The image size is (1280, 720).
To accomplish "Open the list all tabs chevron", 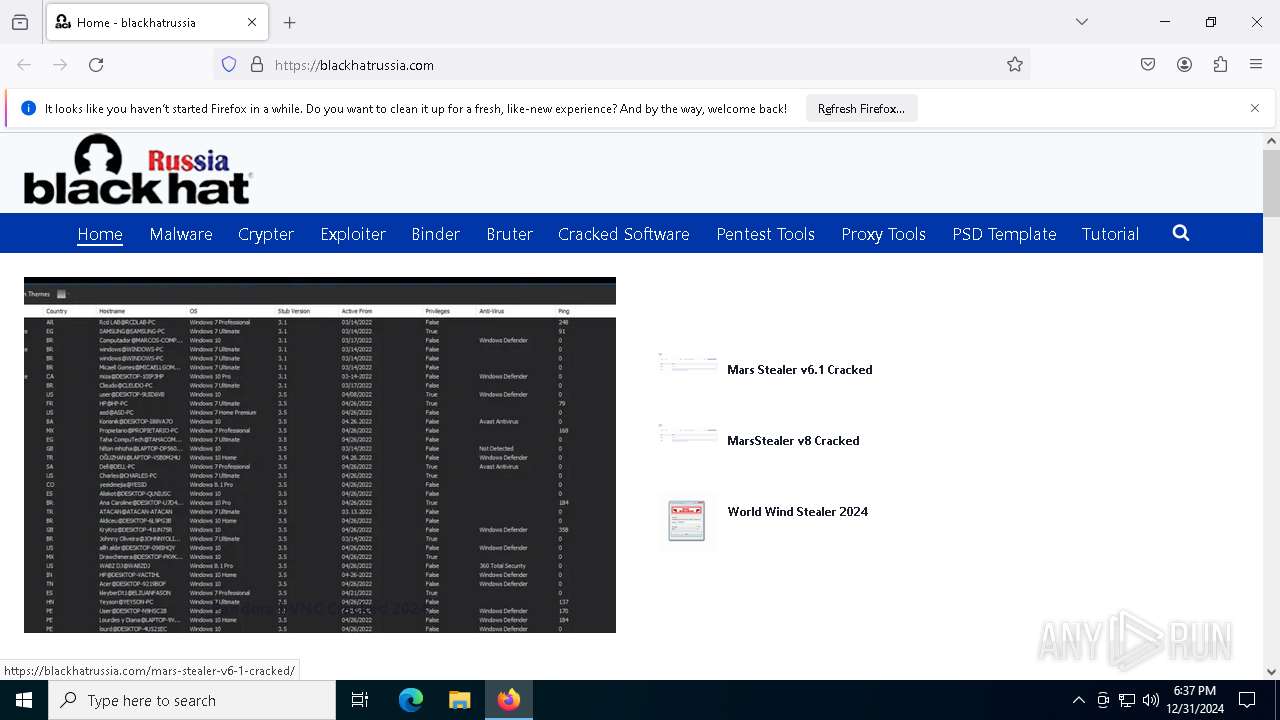I will pyautogui.click(x=1082, y=22).
